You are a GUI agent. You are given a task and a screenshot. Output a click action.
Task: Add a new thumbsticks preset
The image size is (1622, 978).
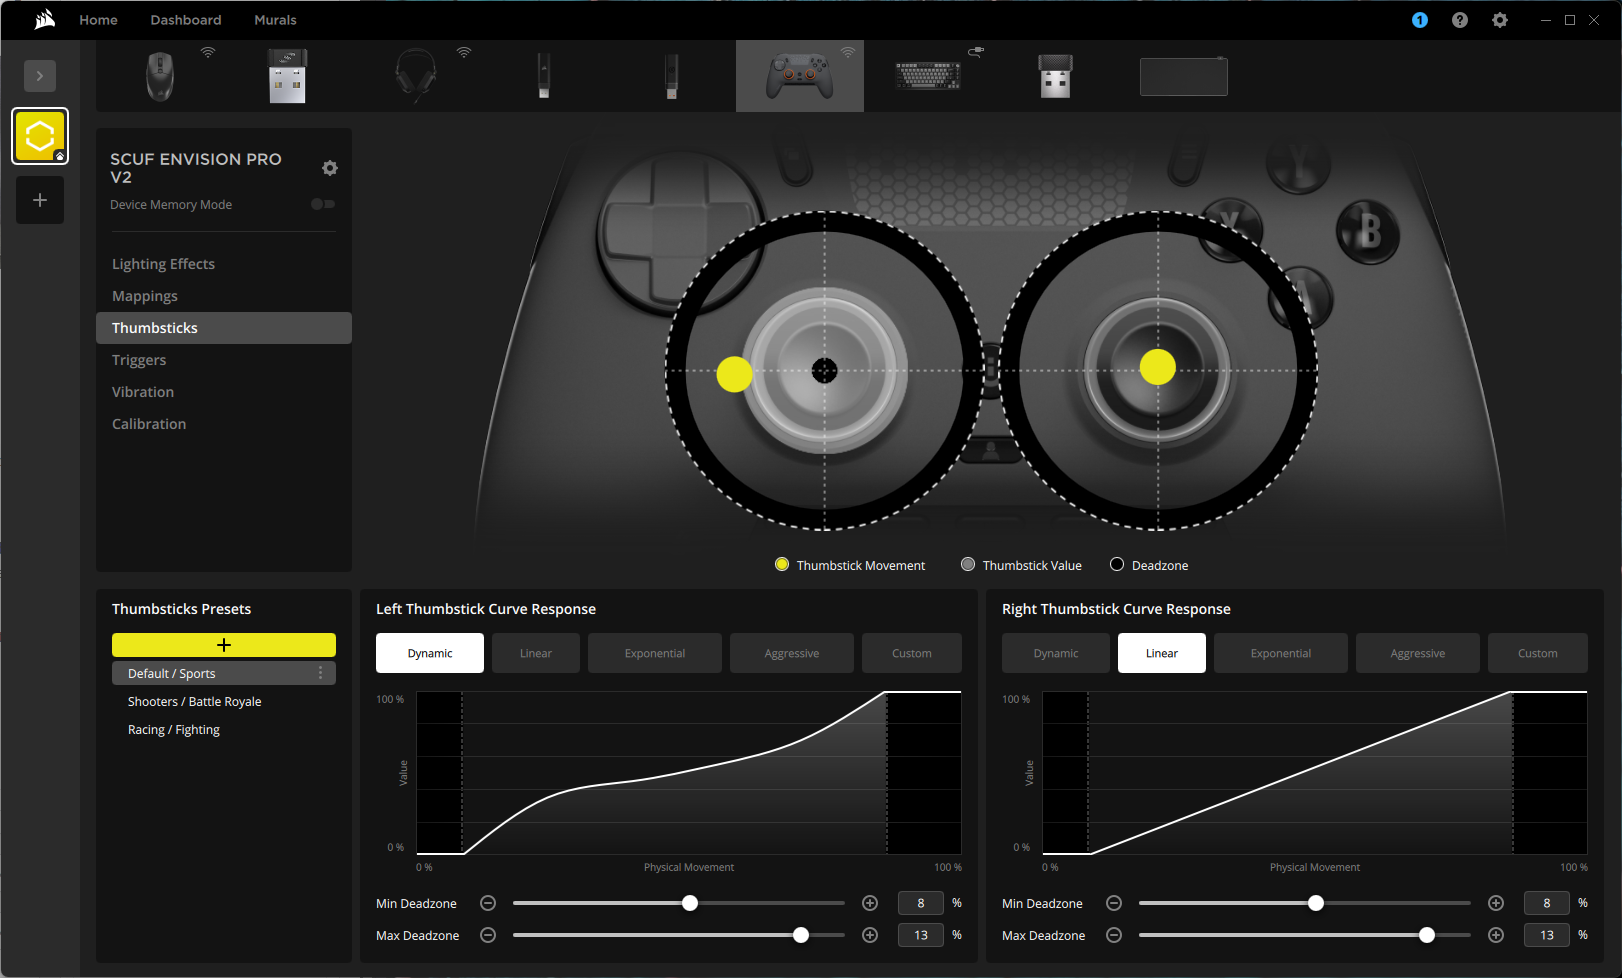pos(224,645)
